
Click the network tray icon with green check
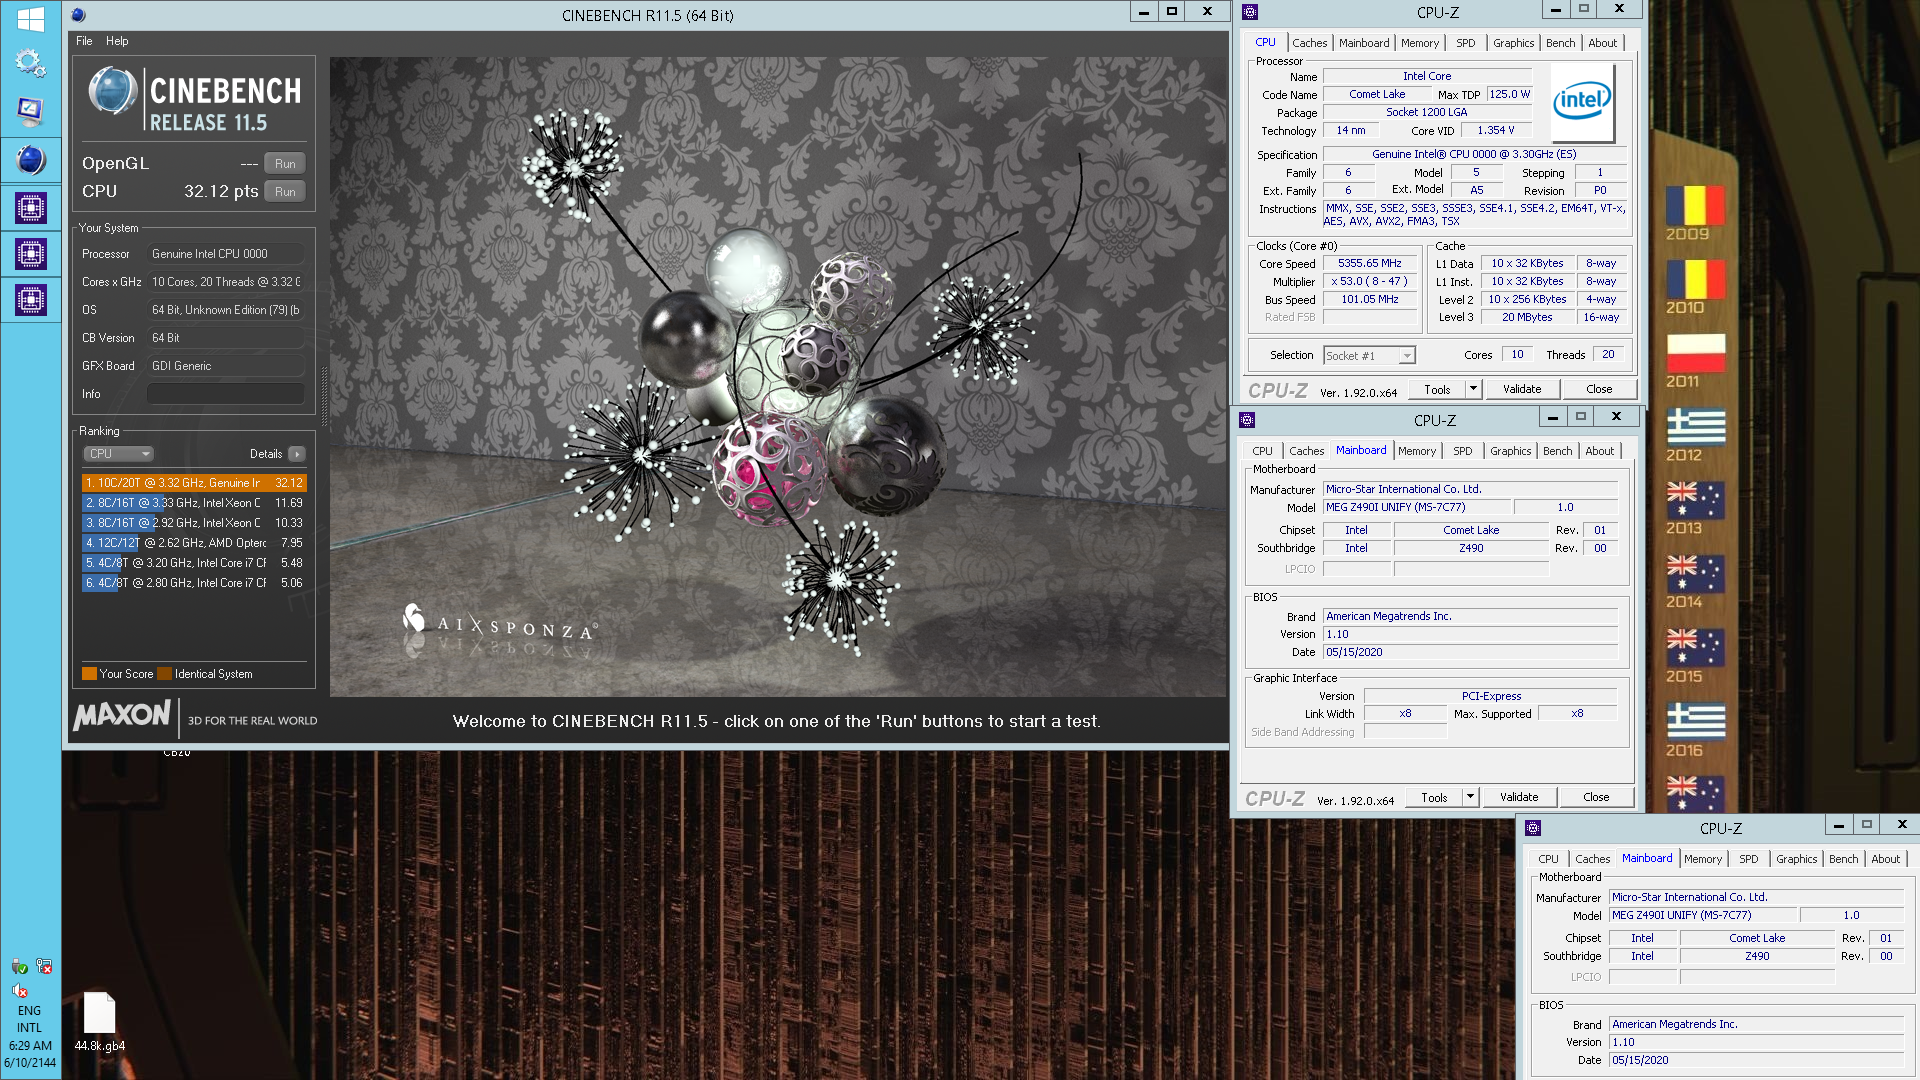(x=19, y=966)
